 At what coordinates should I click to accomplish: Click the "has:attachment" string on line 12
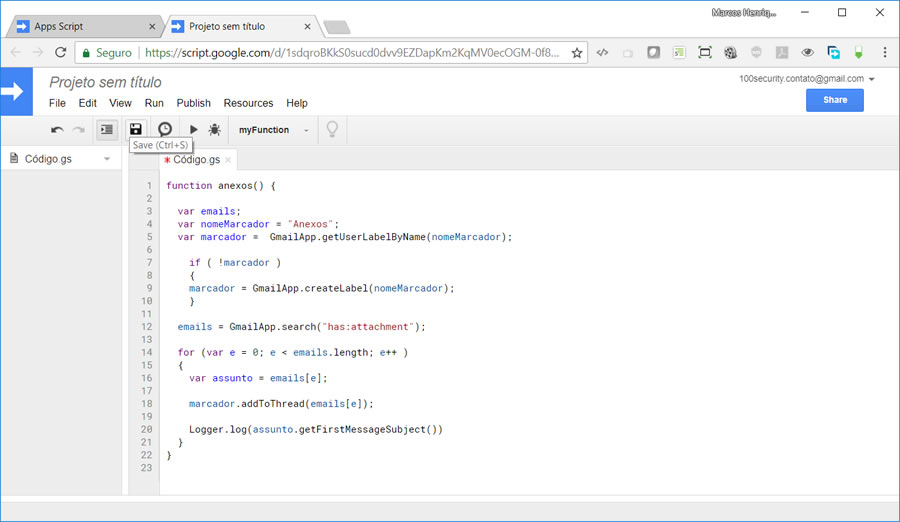click(367, 327)
